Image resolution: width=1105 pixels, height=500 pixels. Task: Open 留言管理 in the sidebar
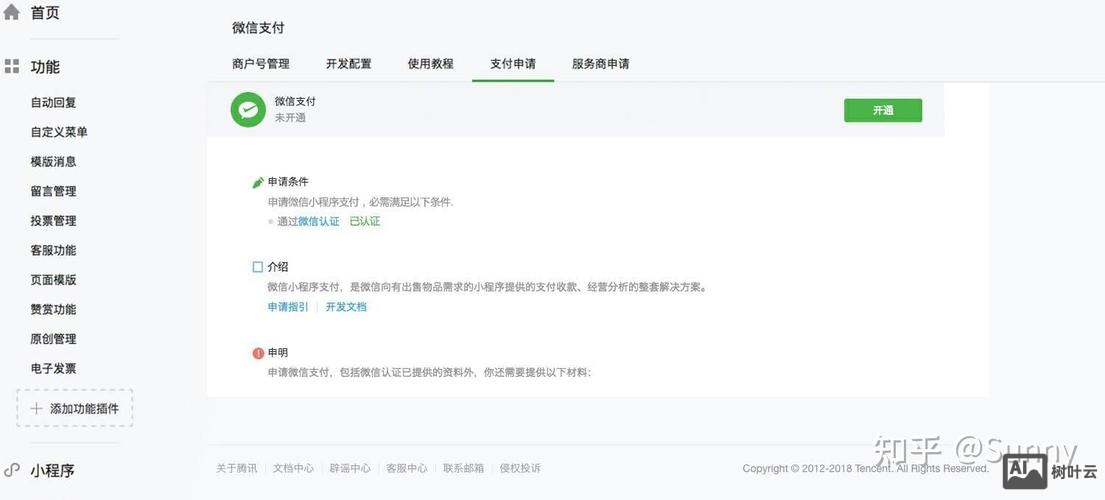pyautogui.click(x=54, y=192)
